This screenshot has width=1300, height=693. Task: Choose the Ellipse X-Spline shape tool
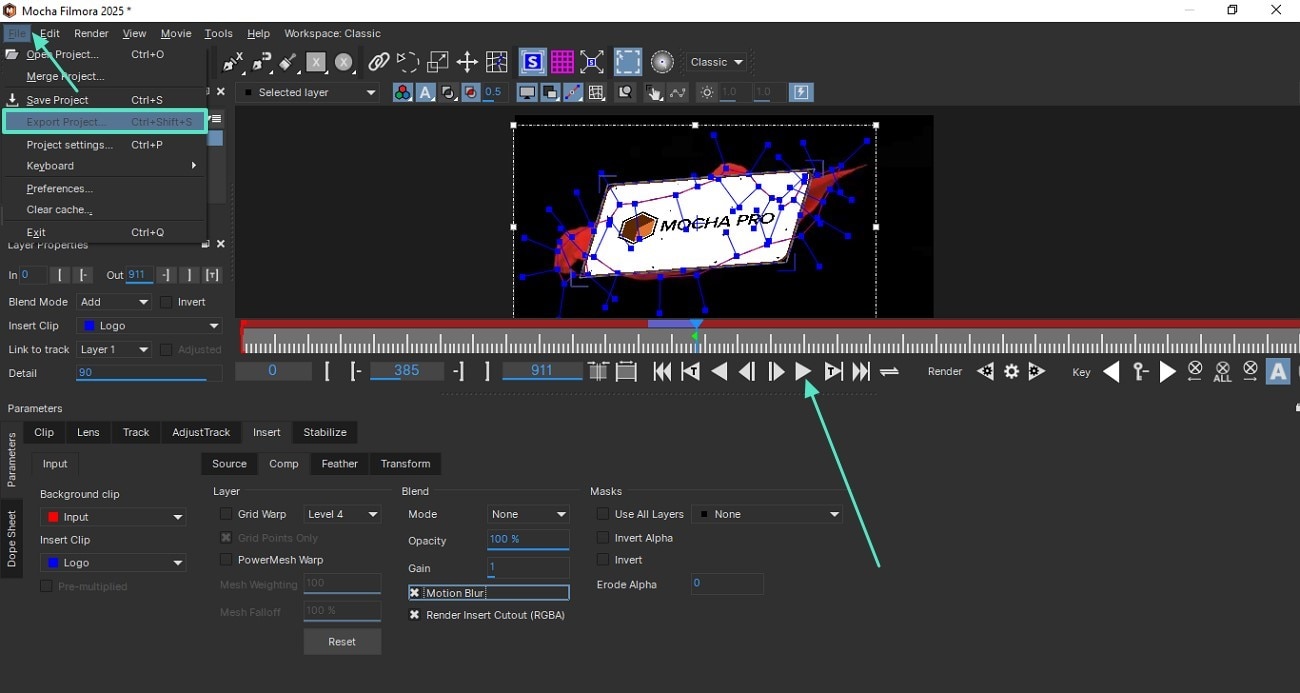click(x=344, y=62)
